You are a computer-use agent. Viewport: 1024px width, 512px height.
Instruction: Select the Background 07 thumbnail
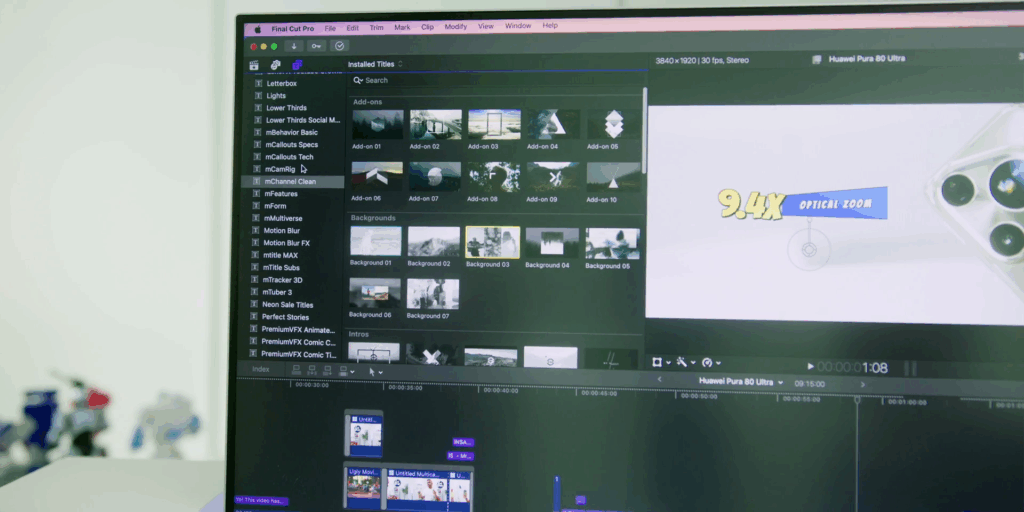(432, 295)
